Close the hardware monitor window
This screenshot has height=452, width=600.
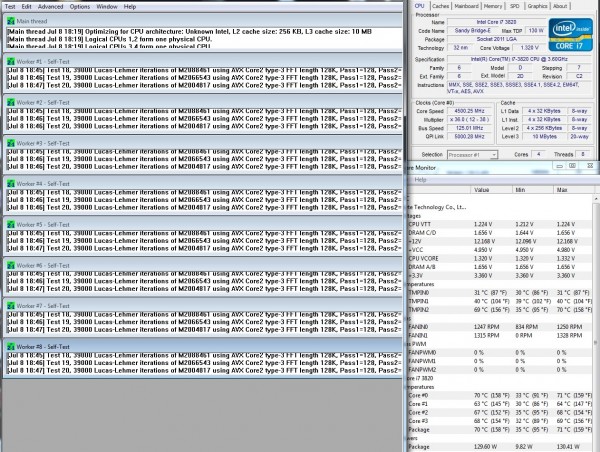coord(590,166)
